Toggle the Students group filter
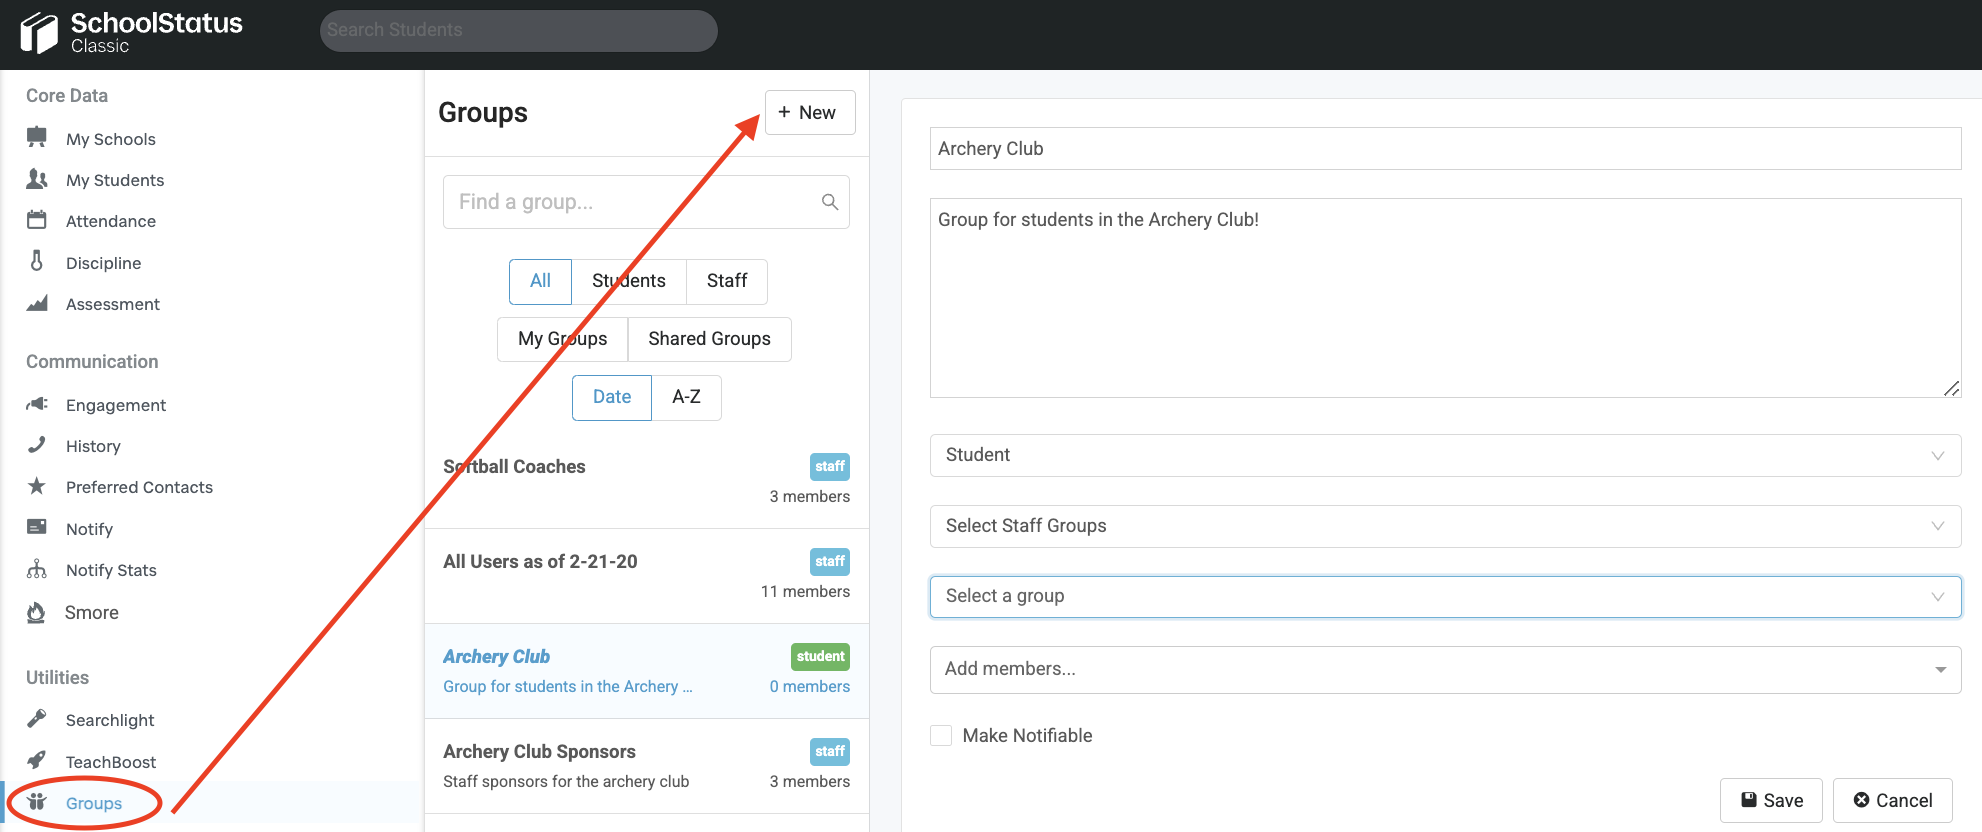Viewport: 1982px width, 832px height. (x=628, y=281)
